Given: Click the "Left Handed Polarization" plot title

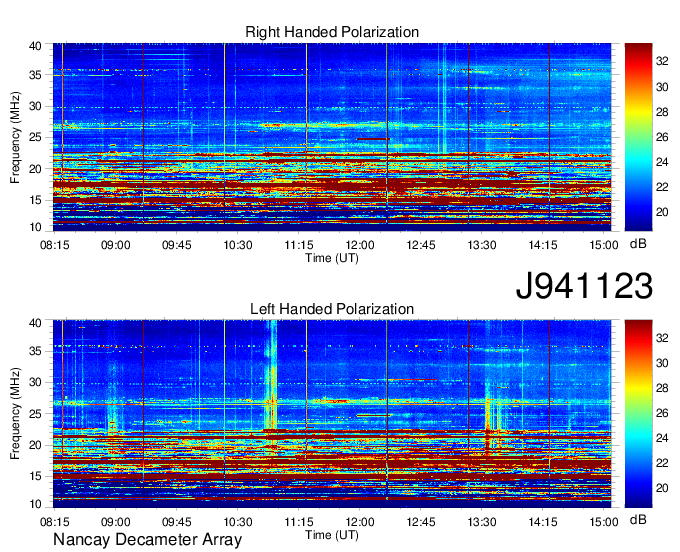Looking at the screenshot, I should pyautogui.click(x=332, y=309).
